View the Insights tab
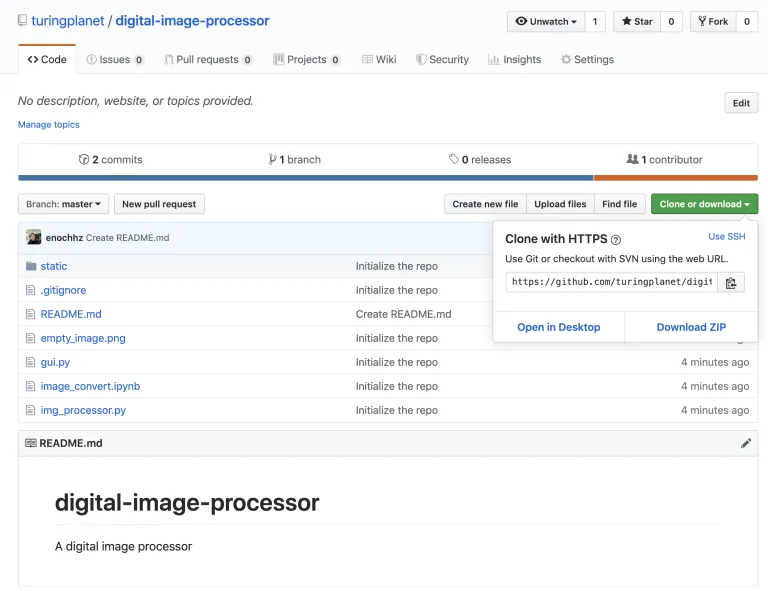The width and height of the screenshot is (768, 591). [x=514, y=60]
